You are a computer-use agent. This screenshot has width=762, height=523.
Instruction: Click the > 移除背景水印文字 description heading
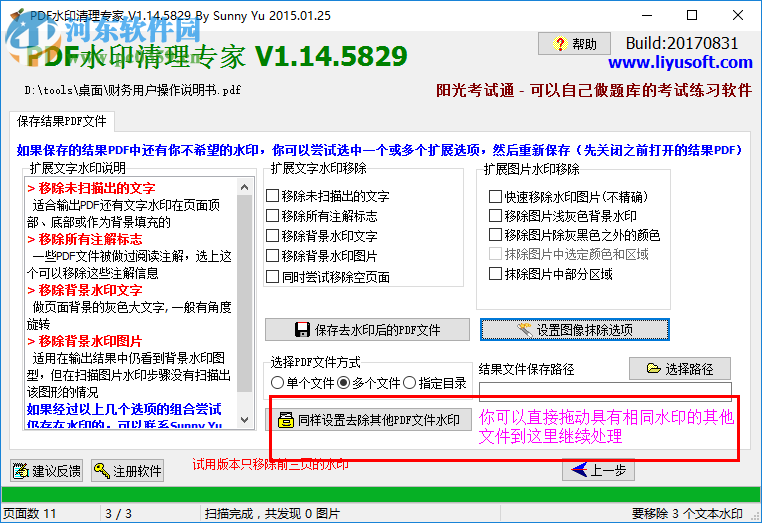point(85,290)
